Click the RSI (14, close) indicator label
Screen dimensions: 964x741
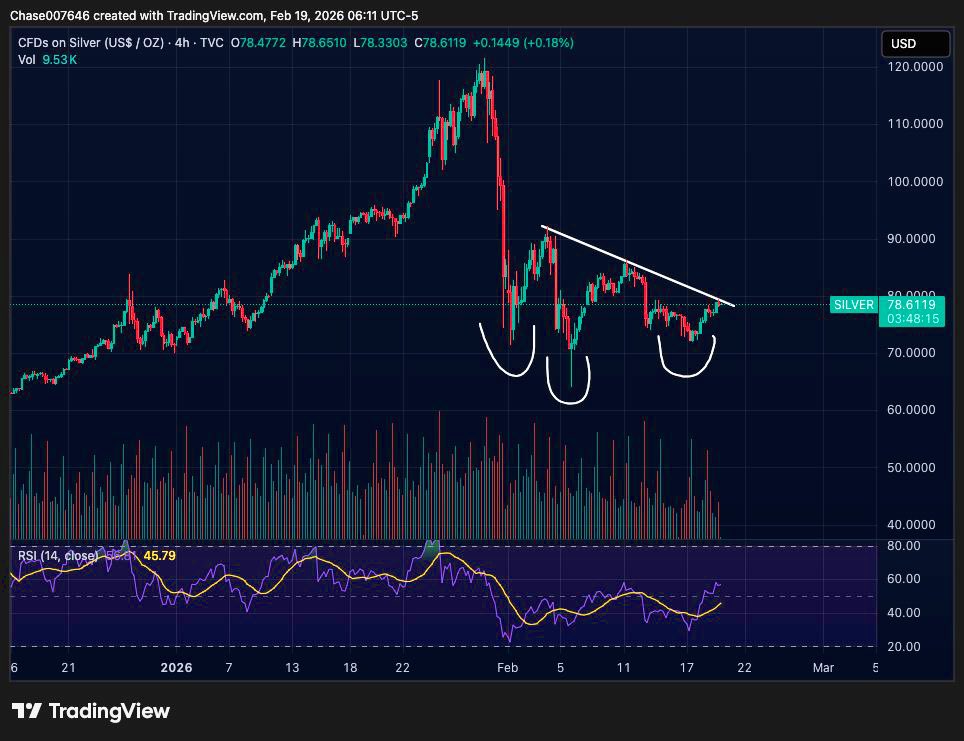(x=57, y=553)
